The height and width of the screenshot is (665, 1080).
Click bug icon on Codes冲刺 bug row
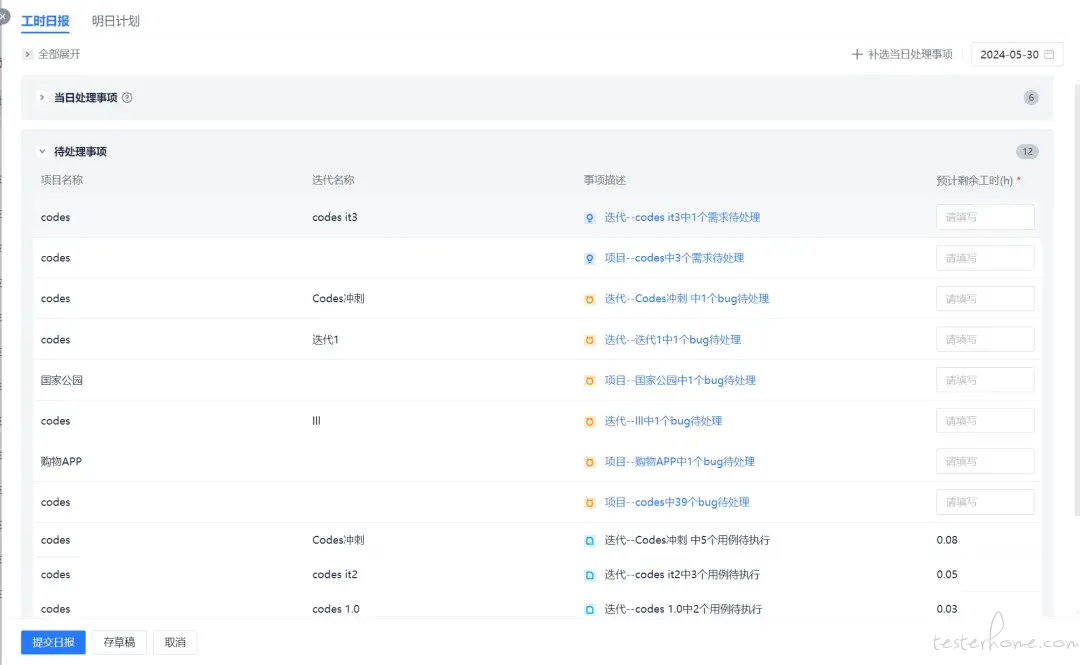tap(590, 299)
